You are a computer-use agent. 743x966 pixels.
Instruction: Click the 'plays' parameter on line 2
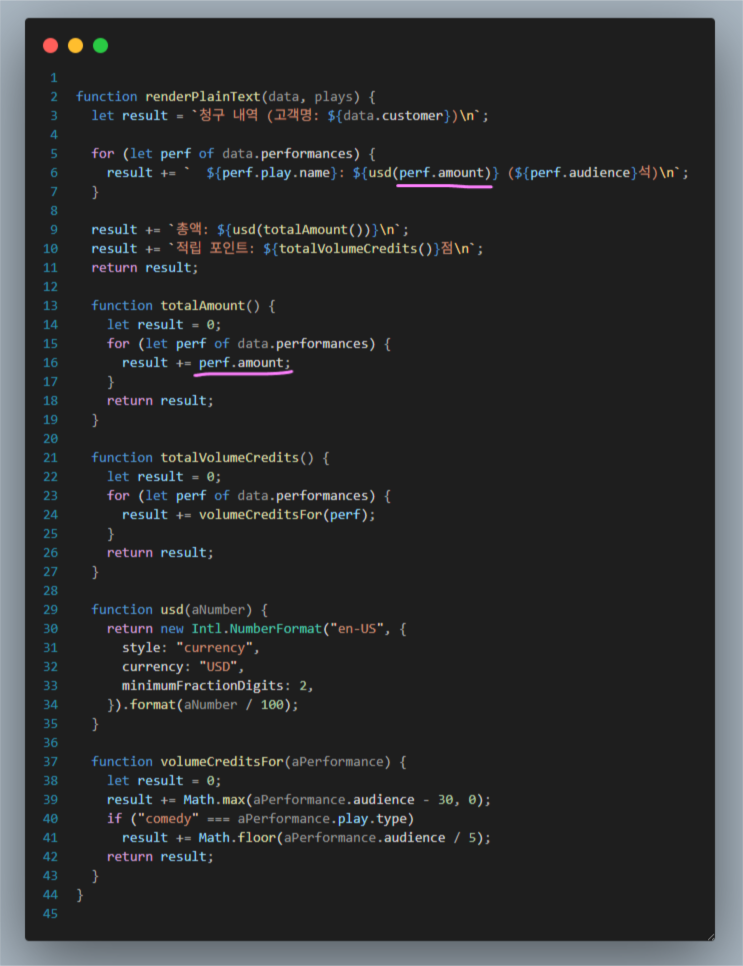[333, 97]
